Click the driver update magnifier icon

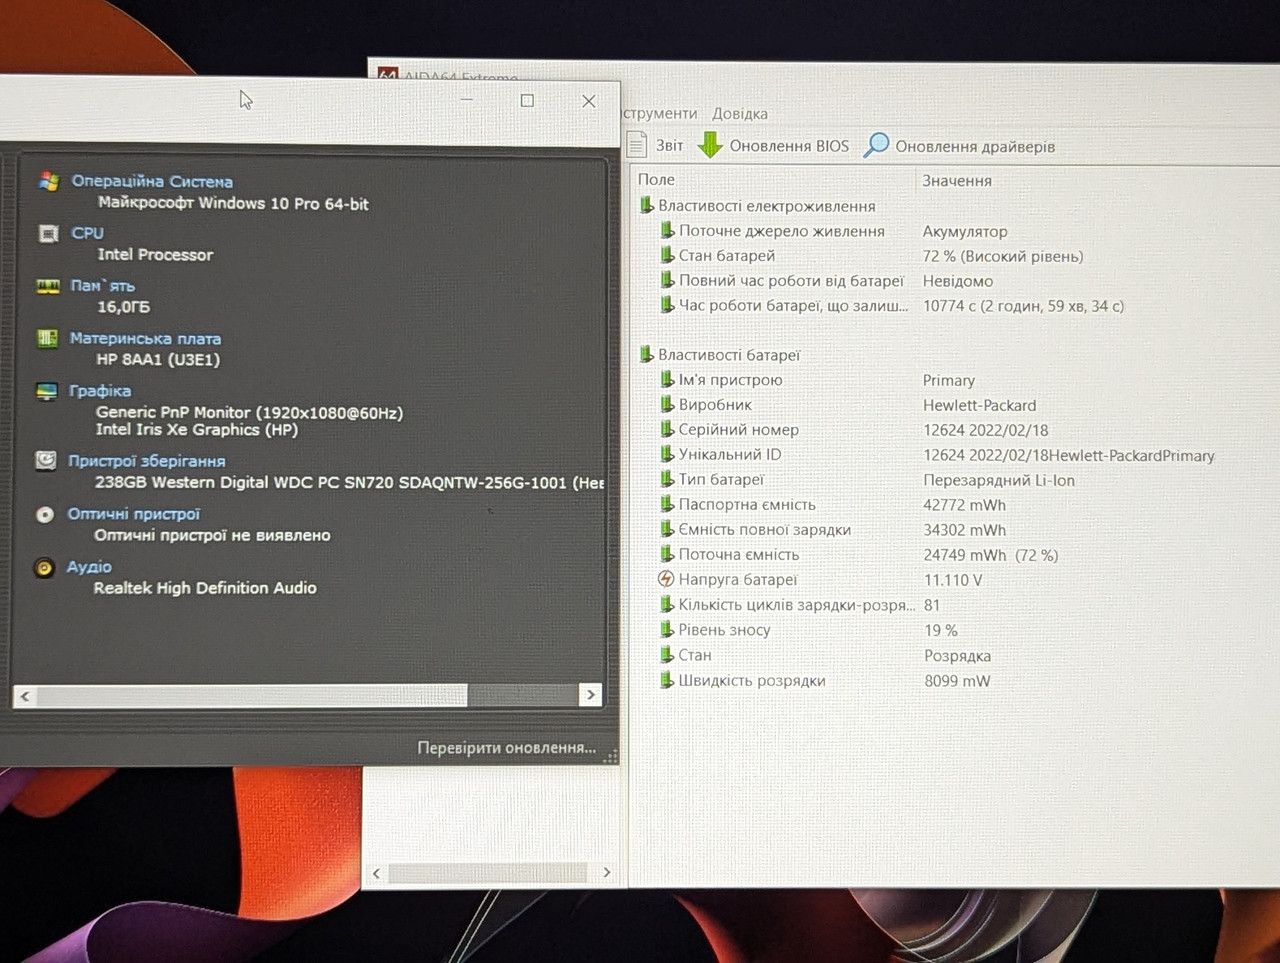(876, 145)
